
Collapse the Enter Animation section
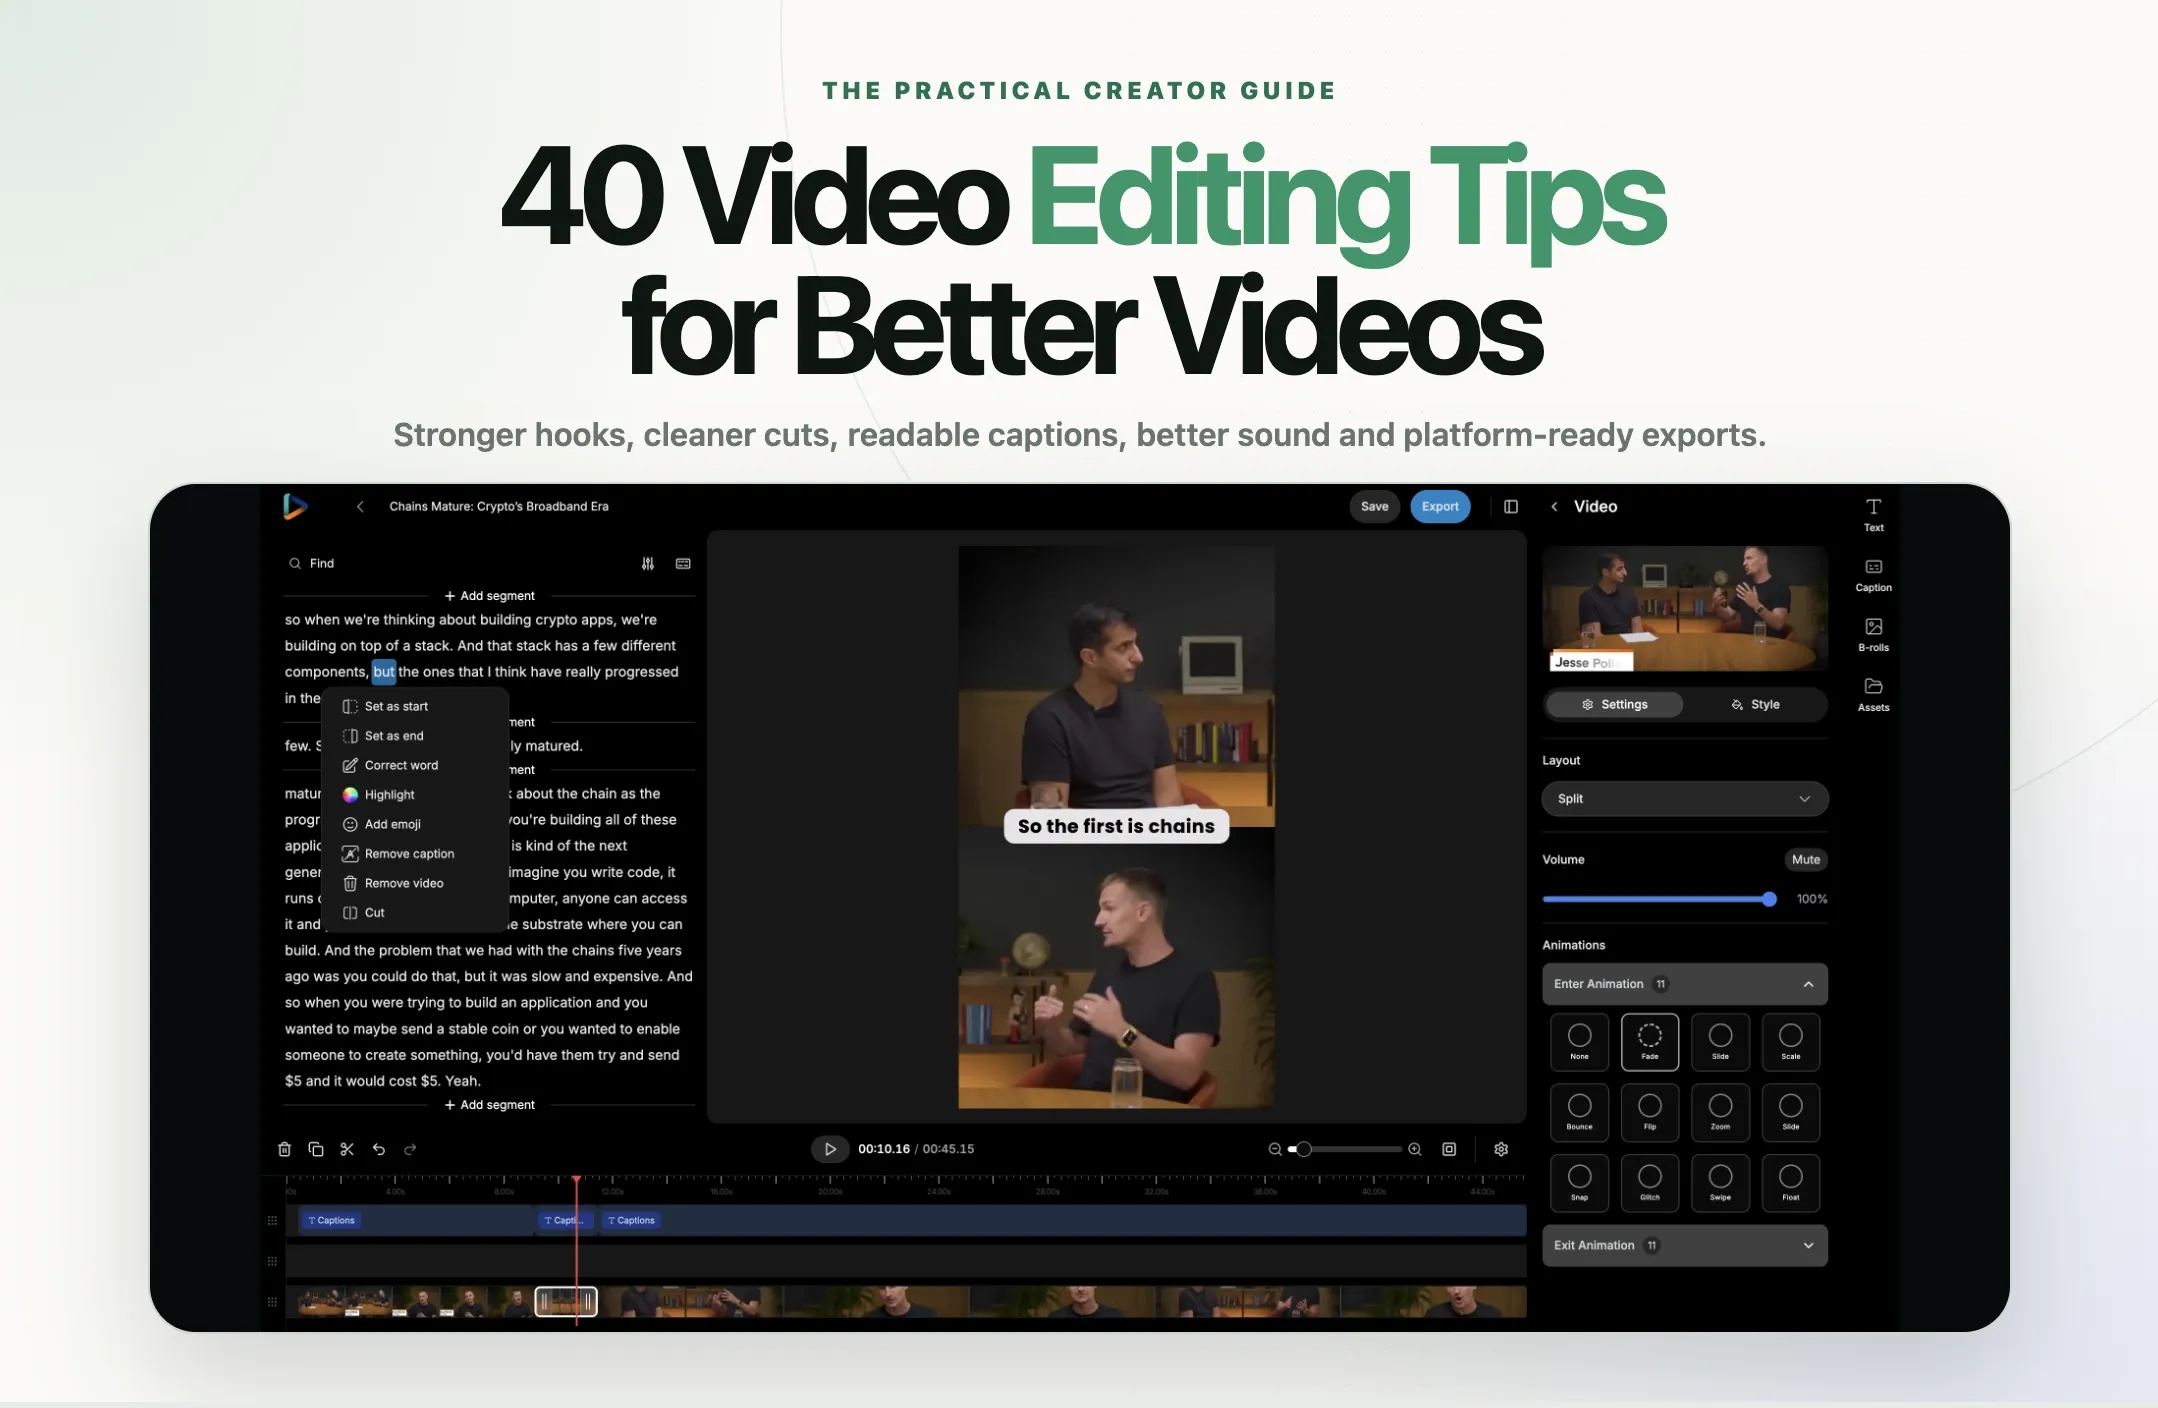tap(1685, 984)
